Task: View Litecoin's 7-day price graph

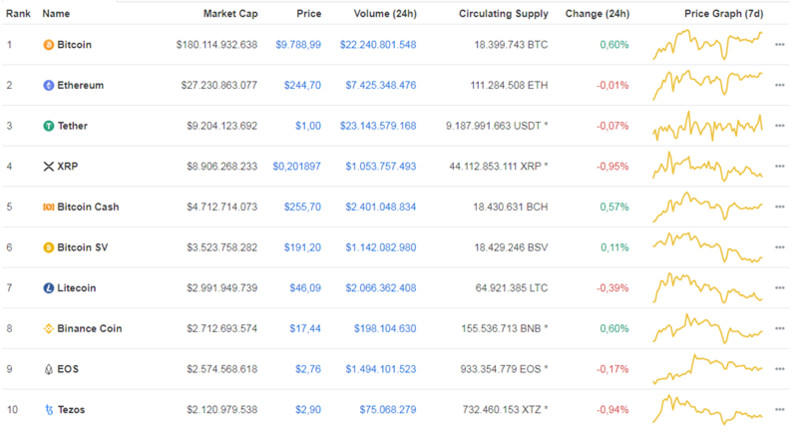Action: (x=706, y=287)
